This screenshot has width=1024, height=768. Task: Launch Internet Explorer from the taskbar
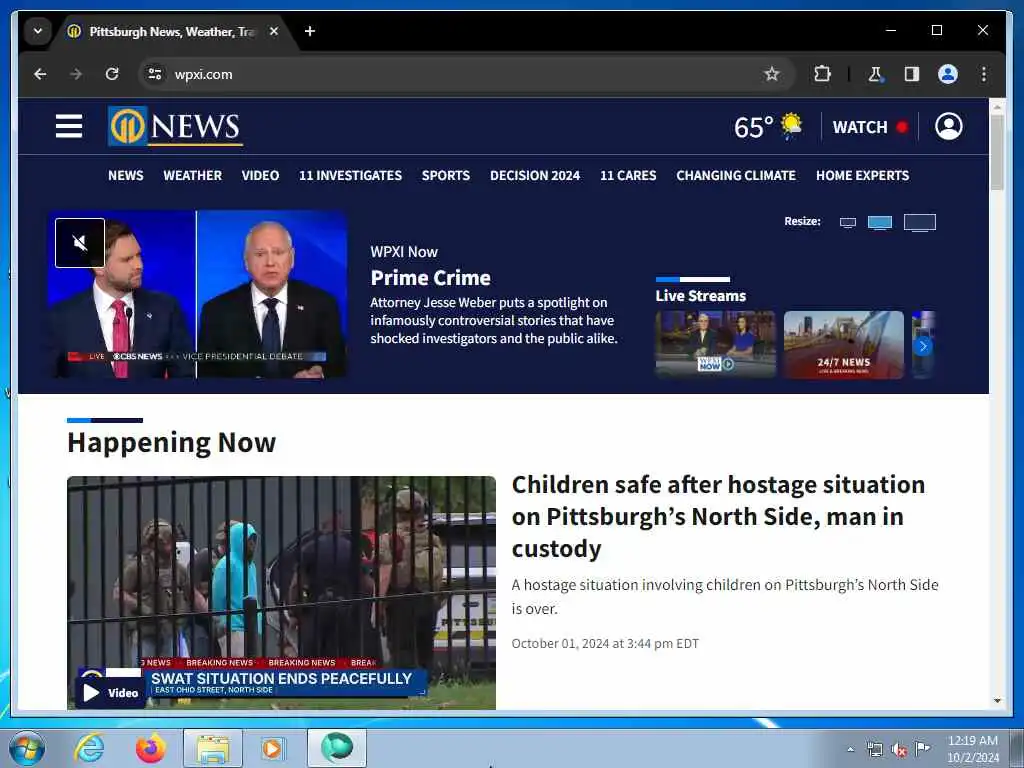(x=89, y=748)
